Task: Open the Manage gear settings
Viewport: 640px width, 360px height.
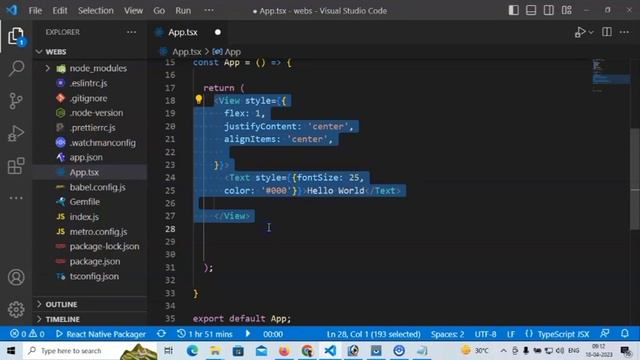Action: (16, 309)
